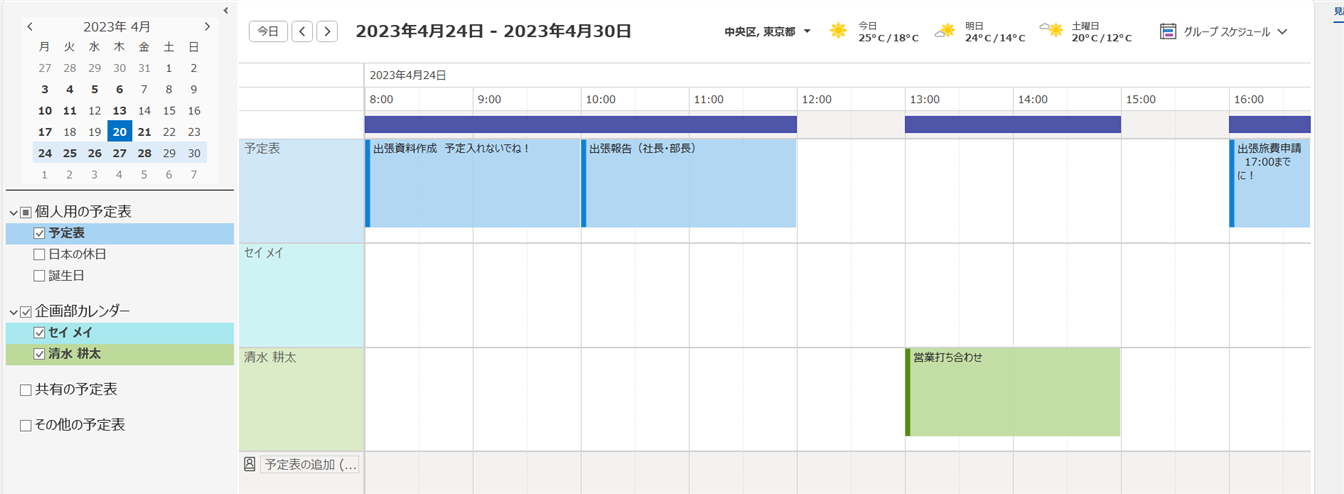Image resolution: width=1344 pixels, height=494 pixels.
Task: Select April 20 in the mini calendar
Action: (119, 132)
